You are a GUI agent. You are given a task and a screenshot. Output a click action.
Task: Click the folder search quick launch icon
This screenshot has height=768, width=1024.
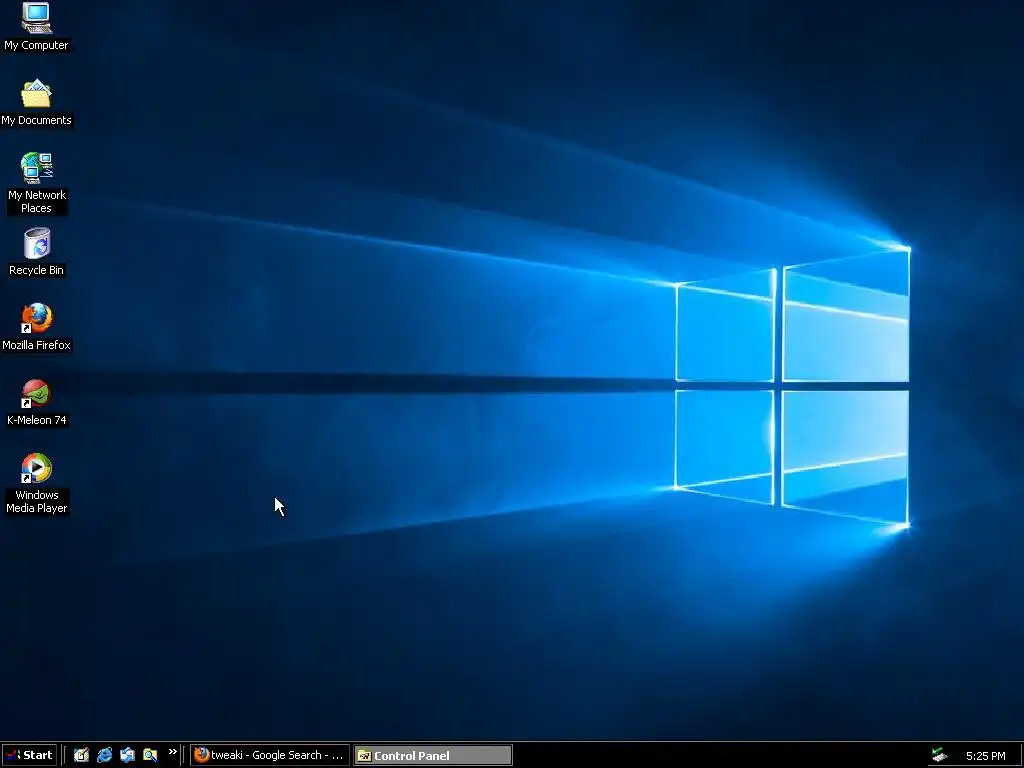tap(150, 755)
